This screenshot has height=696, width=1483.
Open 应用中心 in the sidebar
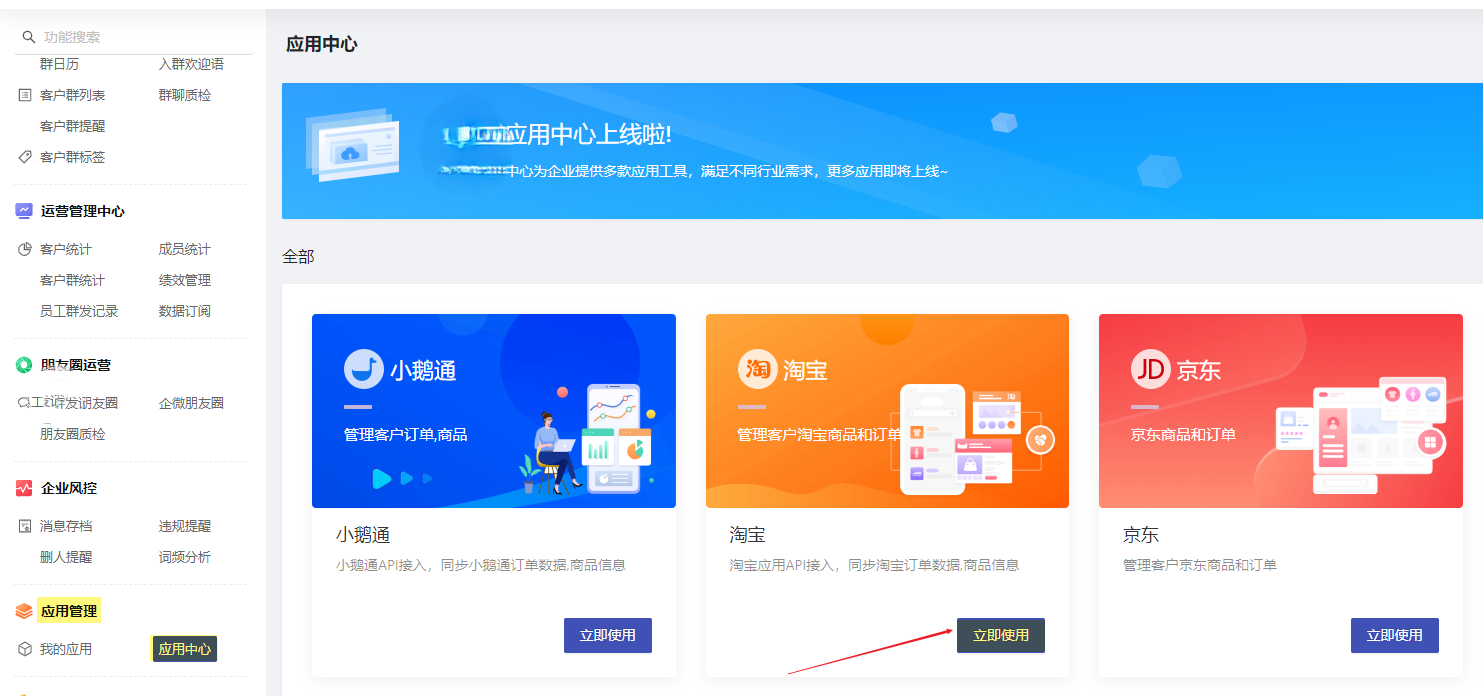tap(185, 649)
